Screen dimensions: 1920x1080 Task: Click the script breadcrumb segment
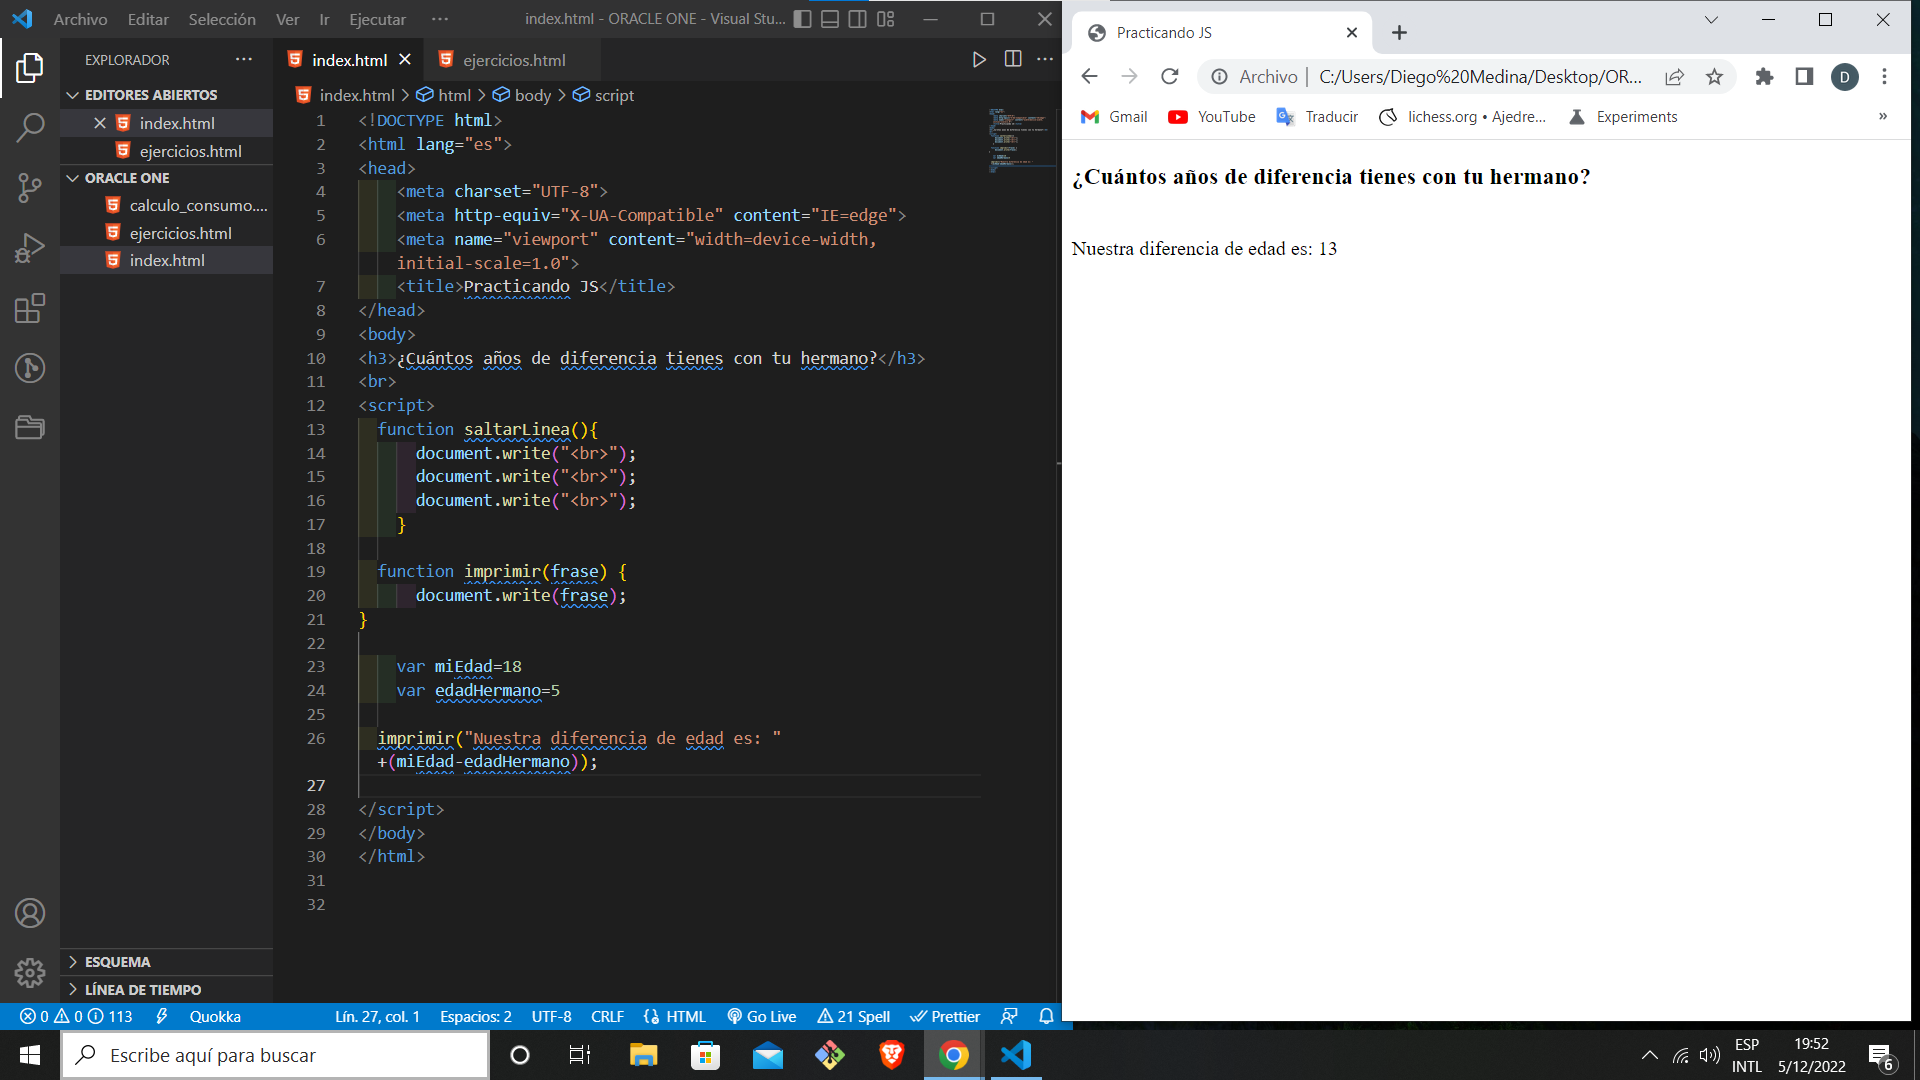[604, 95]
